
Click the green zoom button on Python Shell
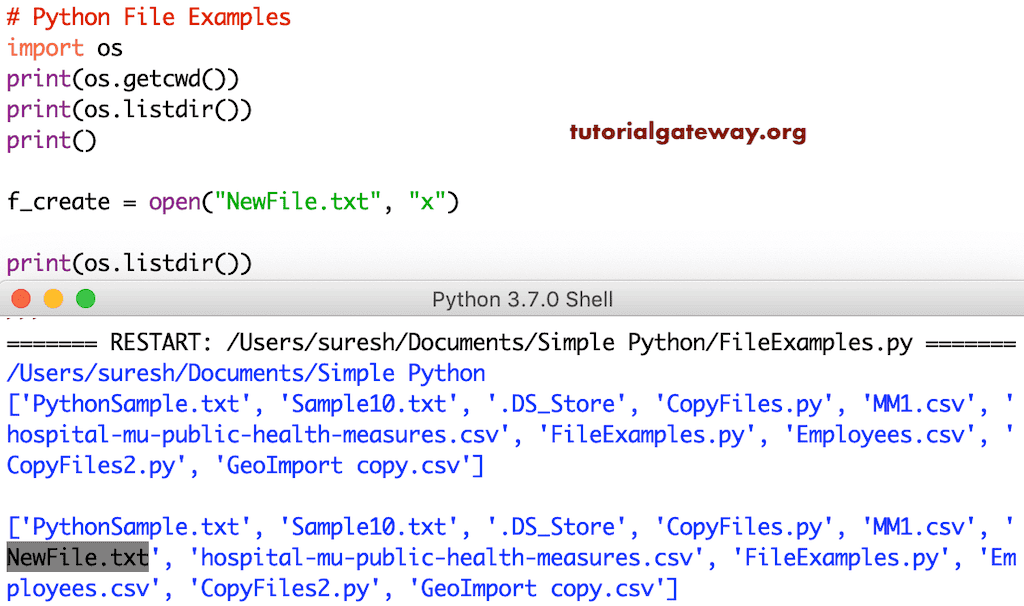point(86,298)
